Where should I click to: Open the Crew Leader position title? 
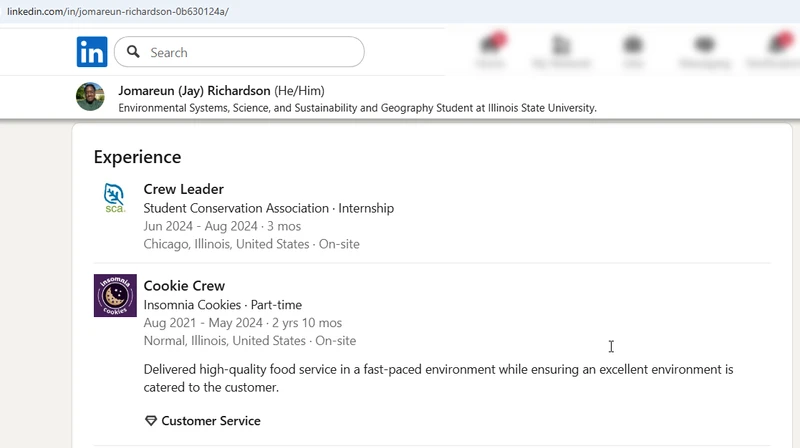coord(183,189)
